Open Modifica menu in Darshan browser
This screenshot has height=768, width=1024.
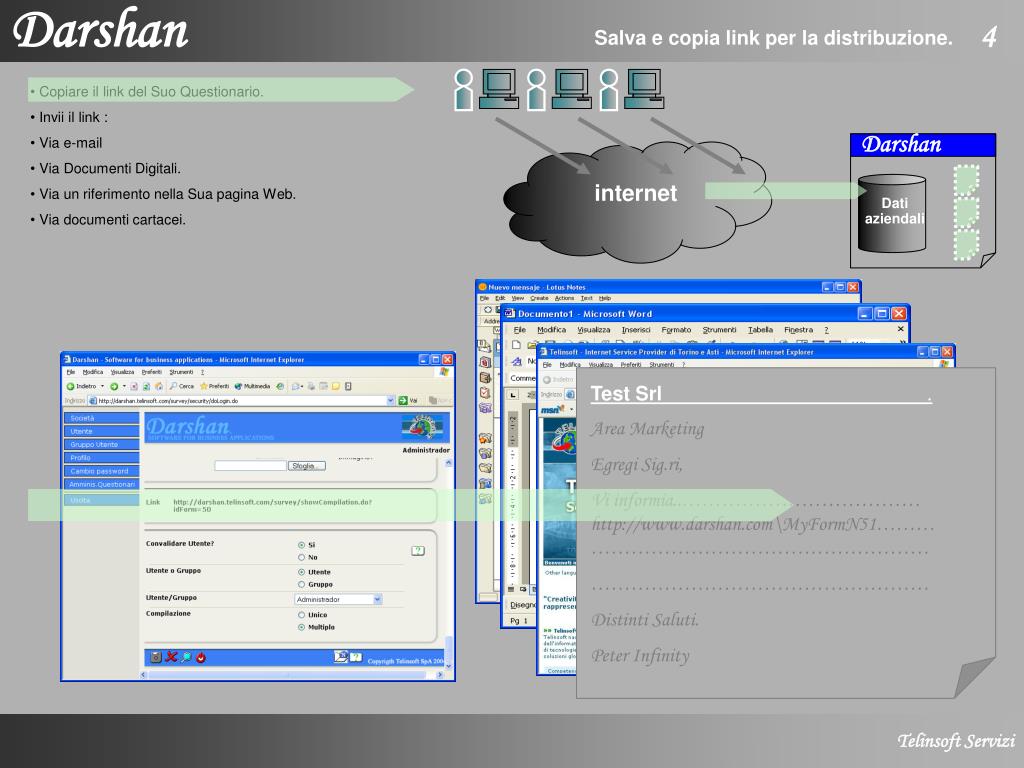pos(93,372)
